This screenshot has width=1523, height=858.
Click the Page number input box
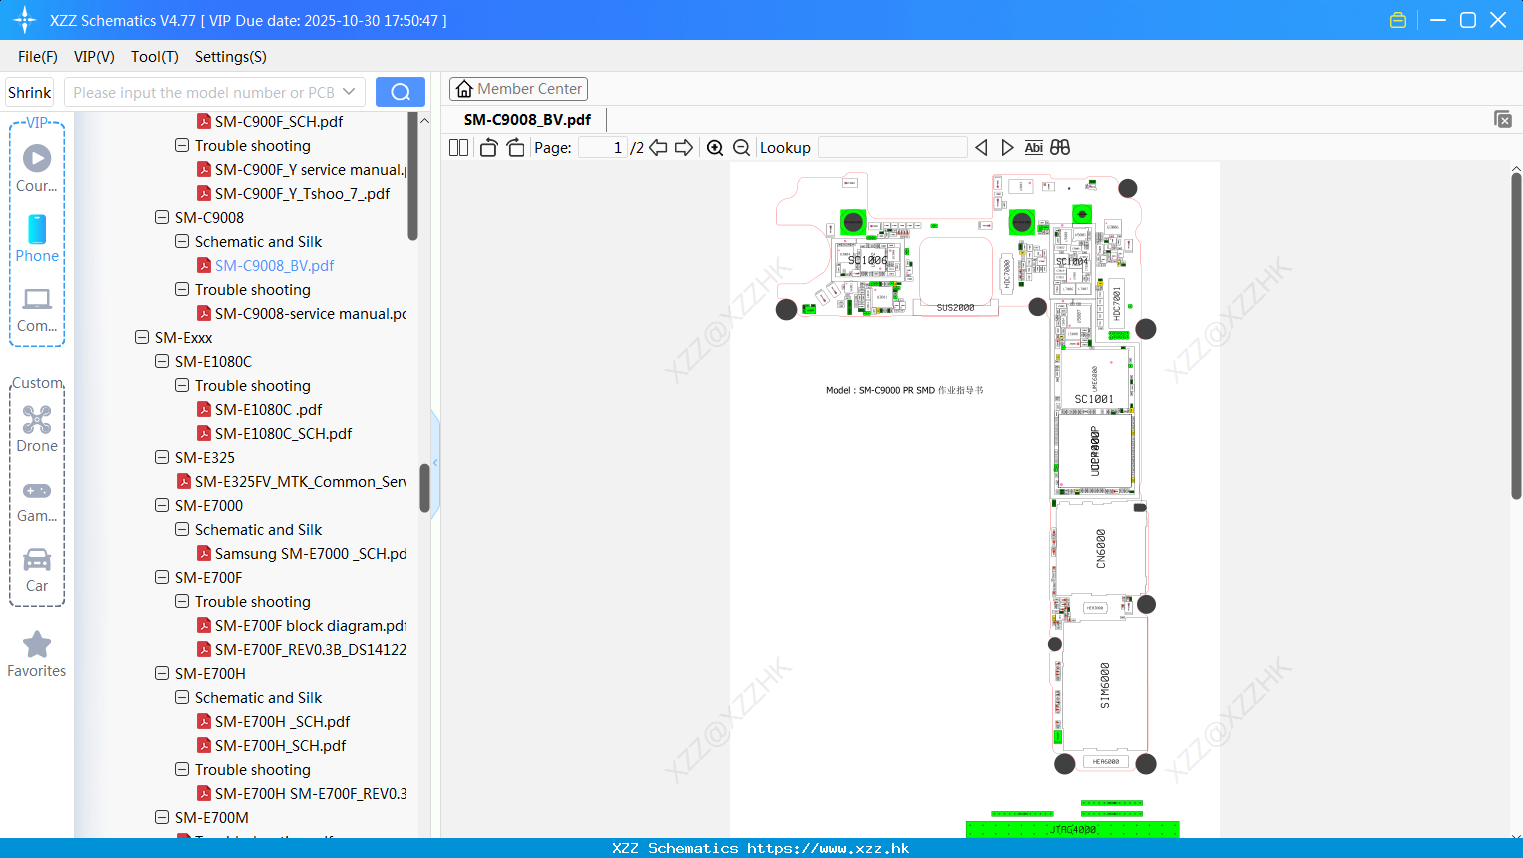(603, 147)
